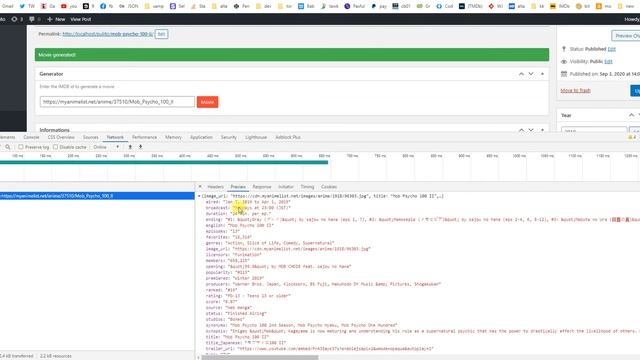Click the DevTools warnings count icon

pos(632,137)
